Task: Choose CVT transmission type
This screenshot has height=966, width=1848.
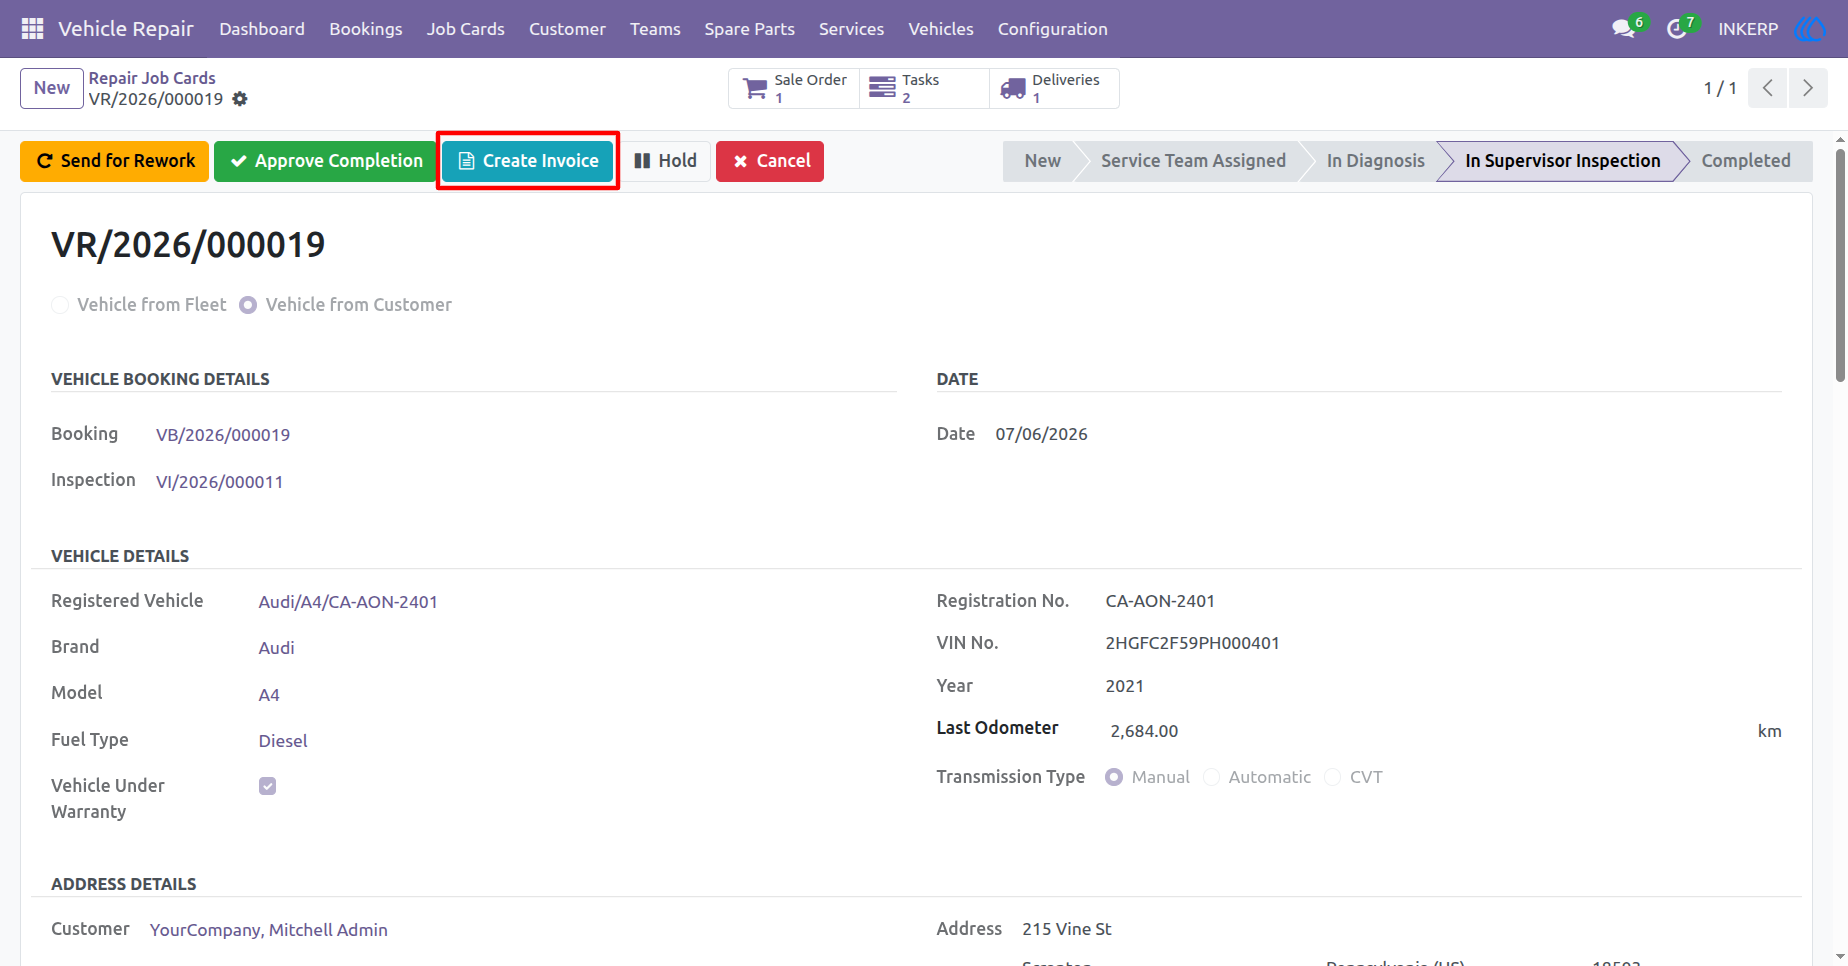Action: pyautogui.click(x=1332, y=777)
